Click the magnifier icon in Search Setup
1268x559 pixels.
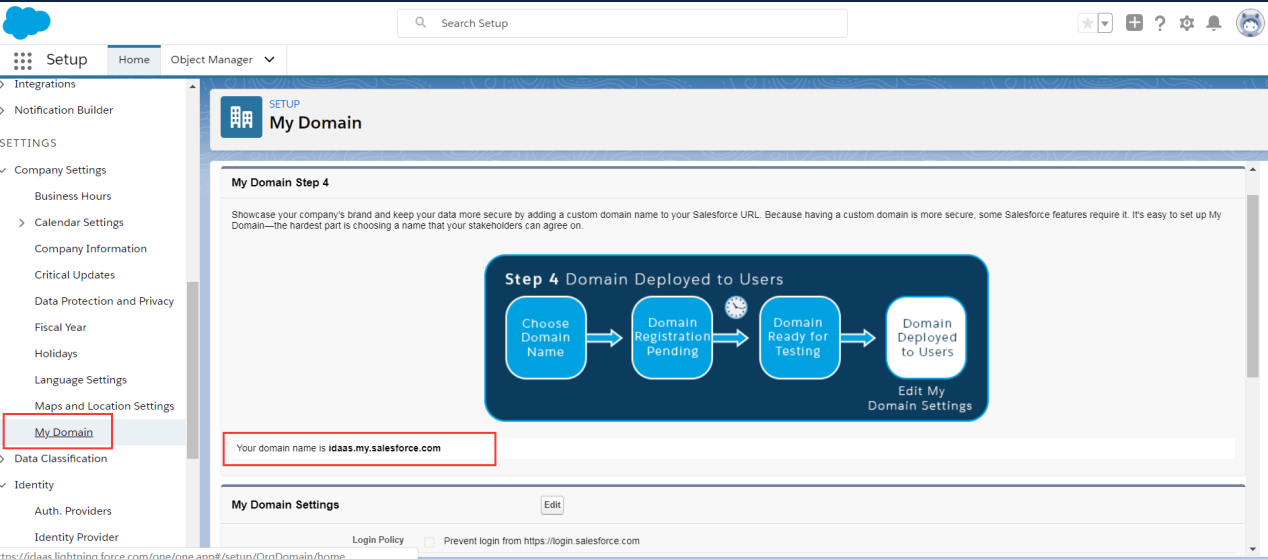click(x=421, y=22)
